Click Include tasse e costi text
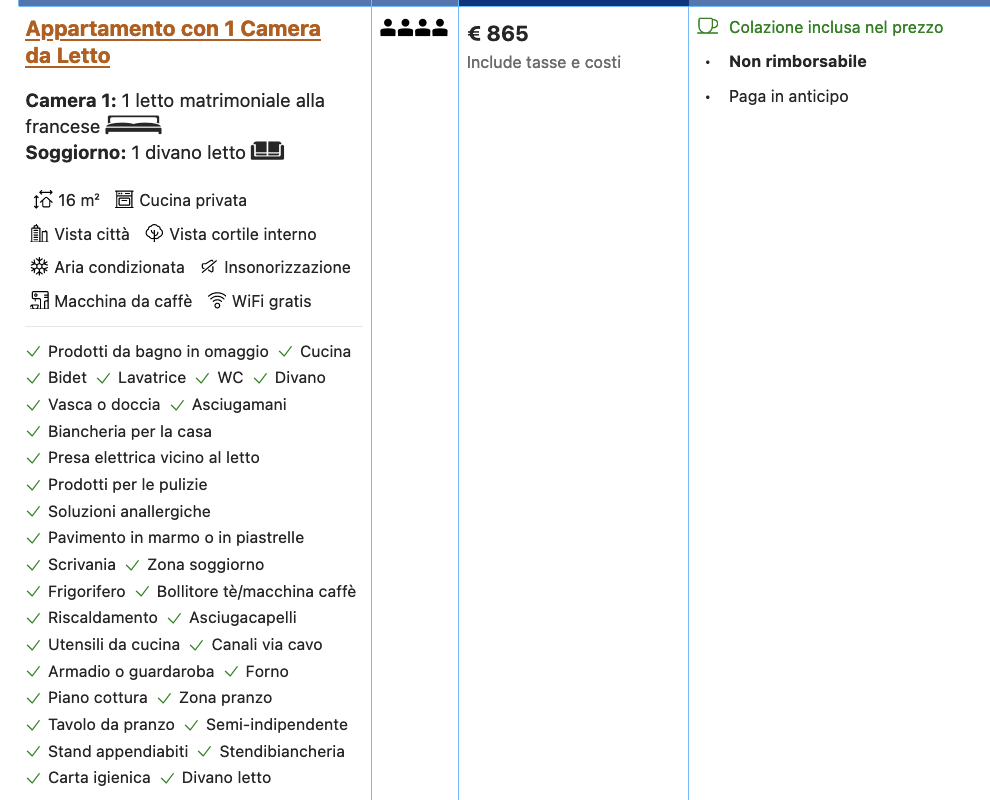Image resolution: width=990 pixels, height=800 pixels. pos(543,62)
